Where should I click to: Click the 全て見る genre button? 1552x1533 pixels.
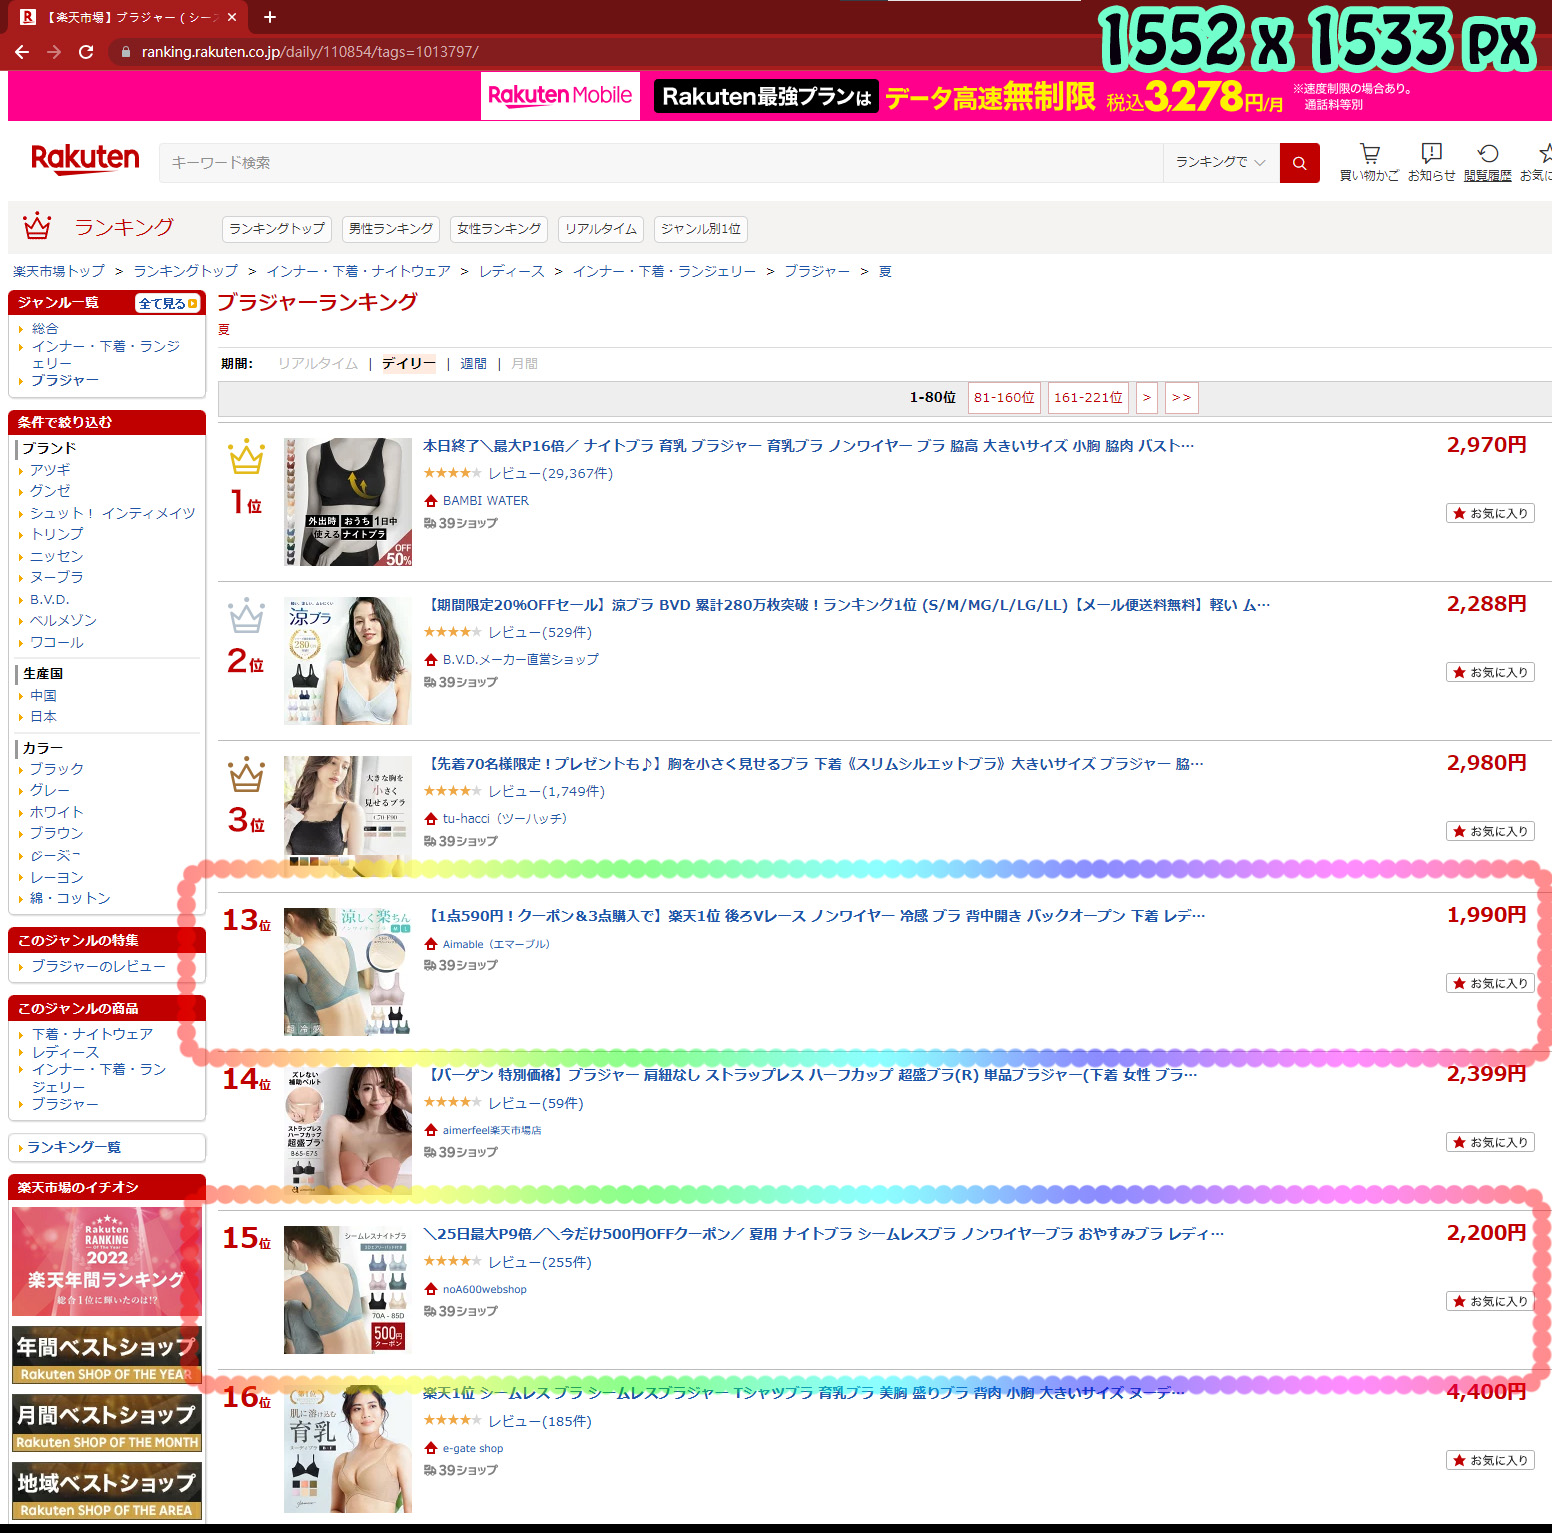tap(168, 303)
